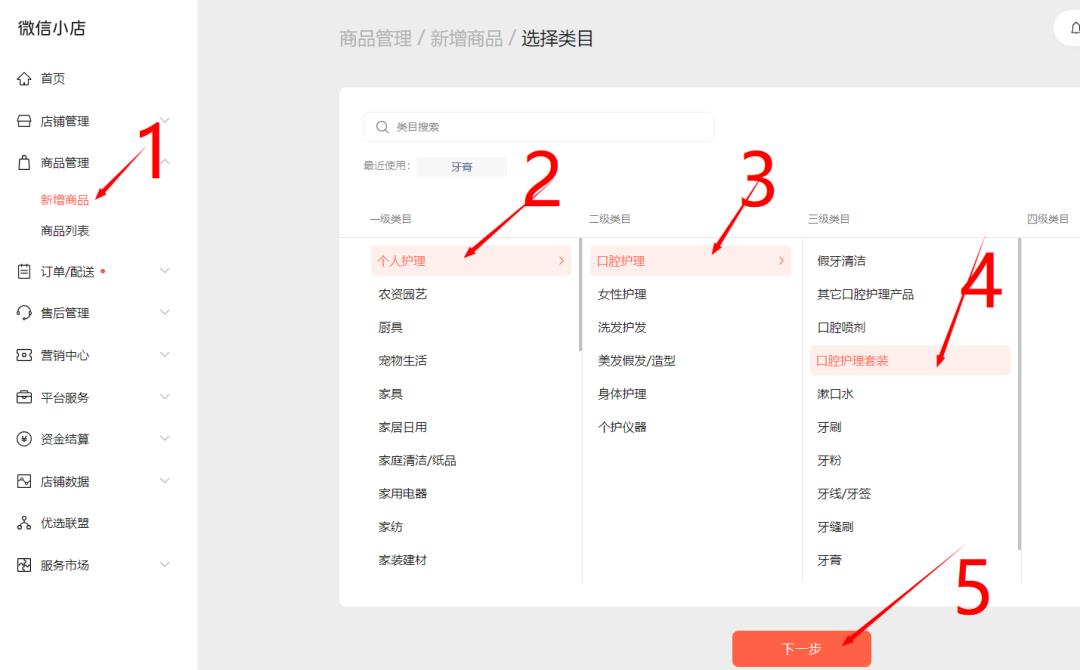Open 新增商品 submenu item

click(65, 200)
